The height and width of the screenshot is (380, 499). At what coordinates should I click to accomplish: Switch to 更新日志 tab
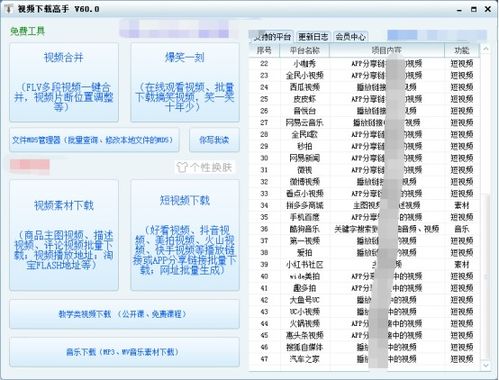(x=313, y=37)
